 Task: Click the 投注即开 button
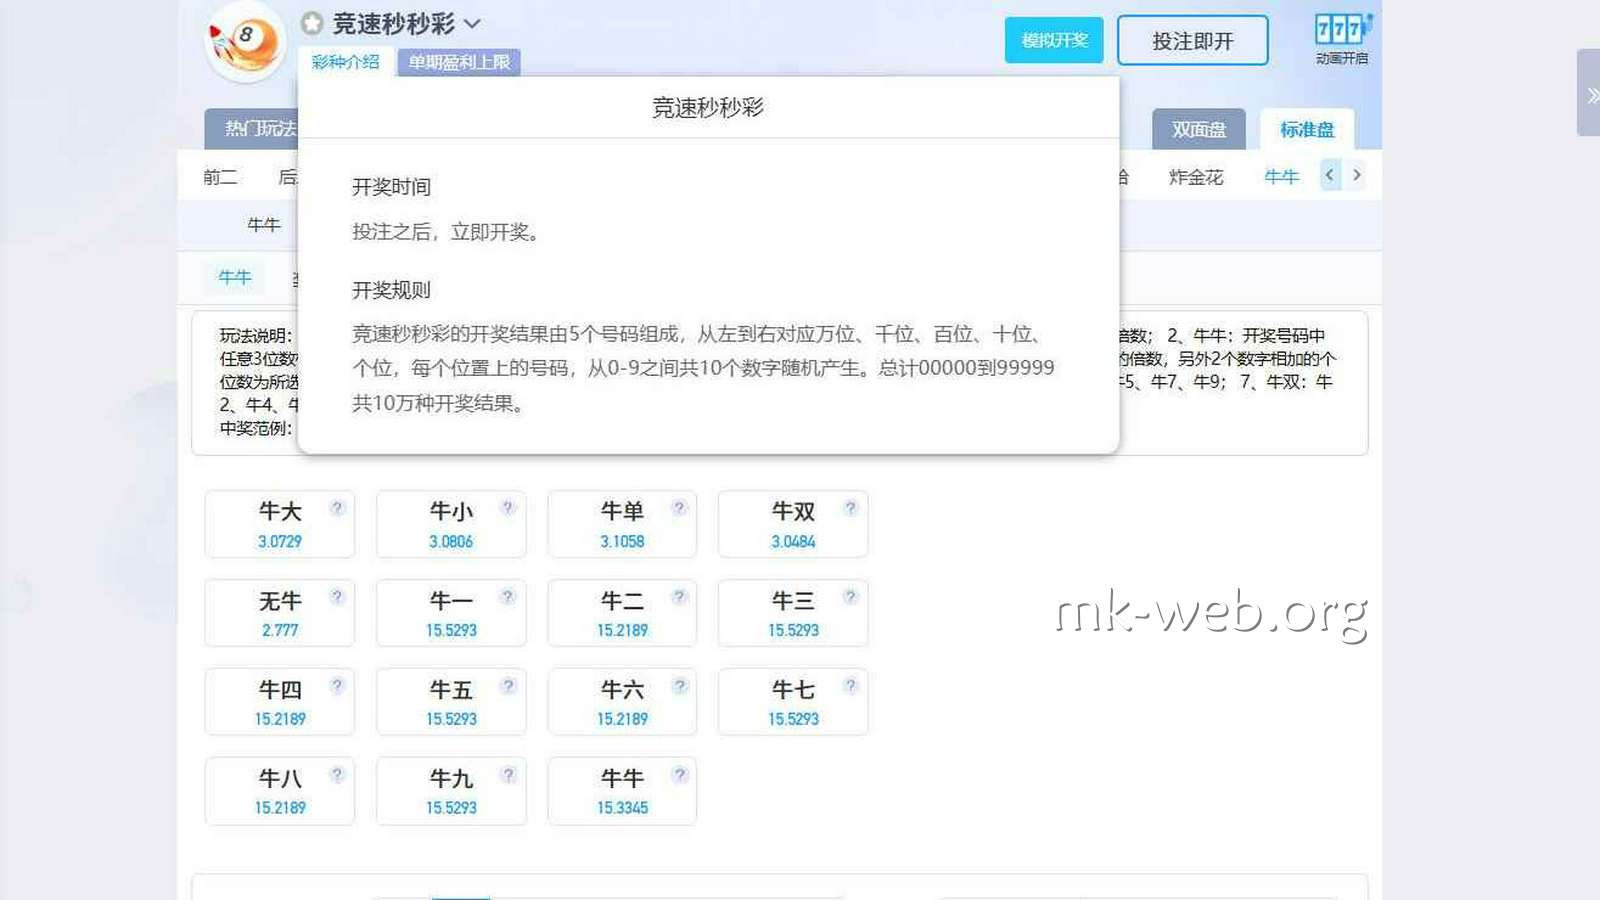tap(1192, 41)
